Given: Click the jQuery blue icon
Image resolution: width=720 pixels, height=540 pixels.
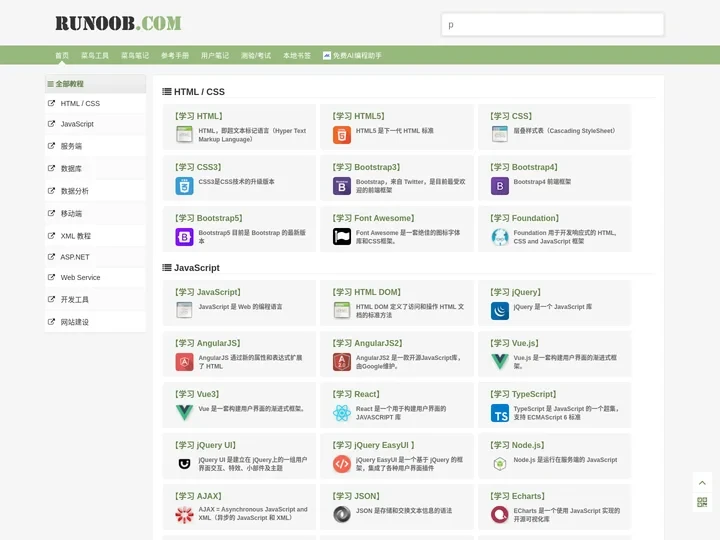Looking at the screenshot, I should point(500,311).
